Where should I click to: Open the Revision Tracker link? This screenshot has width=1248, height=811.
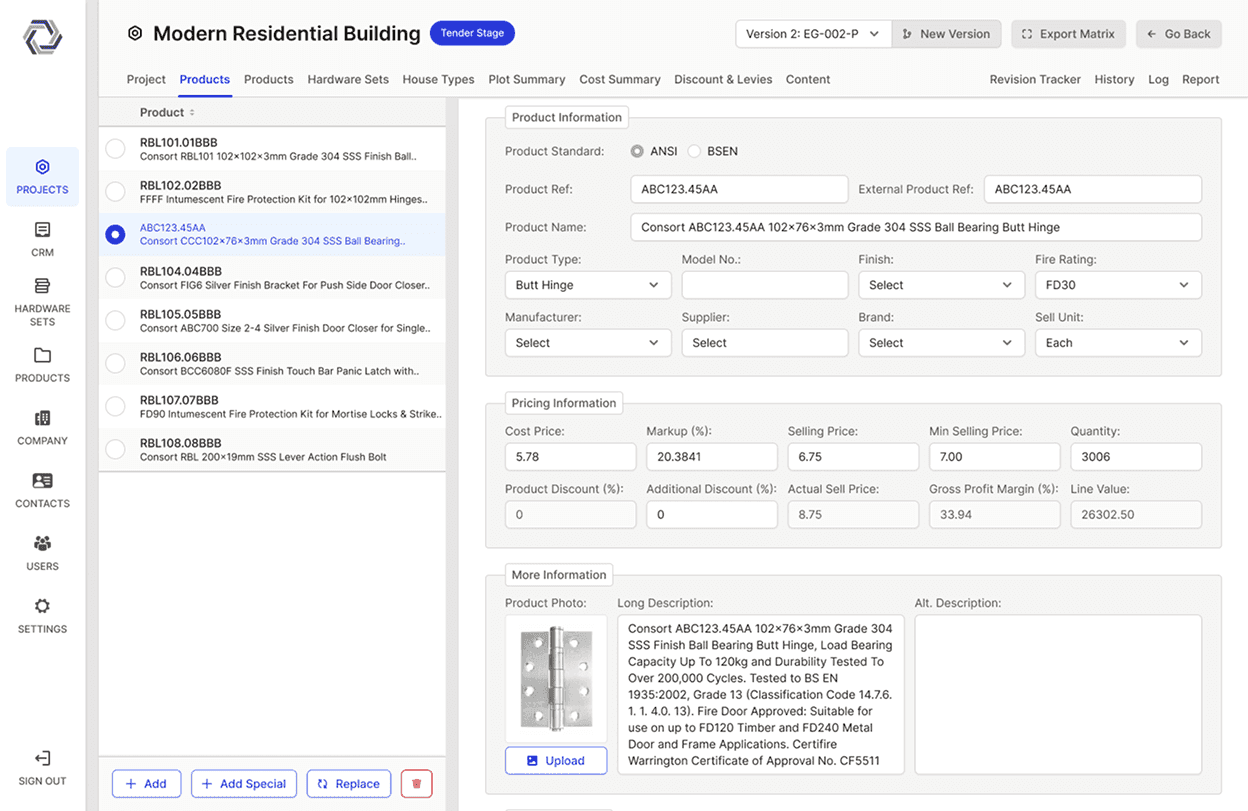[x=1035, y=79]
